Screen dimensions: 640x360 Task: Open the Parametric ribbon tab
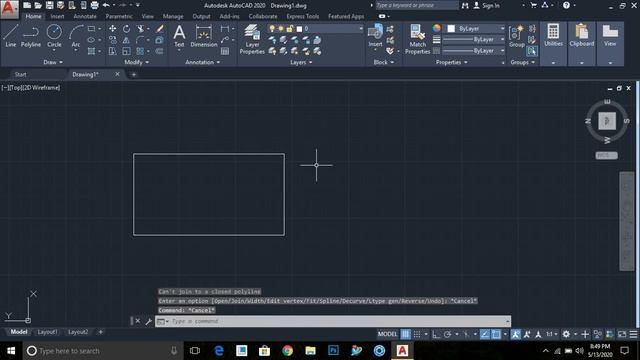point(119,16)
